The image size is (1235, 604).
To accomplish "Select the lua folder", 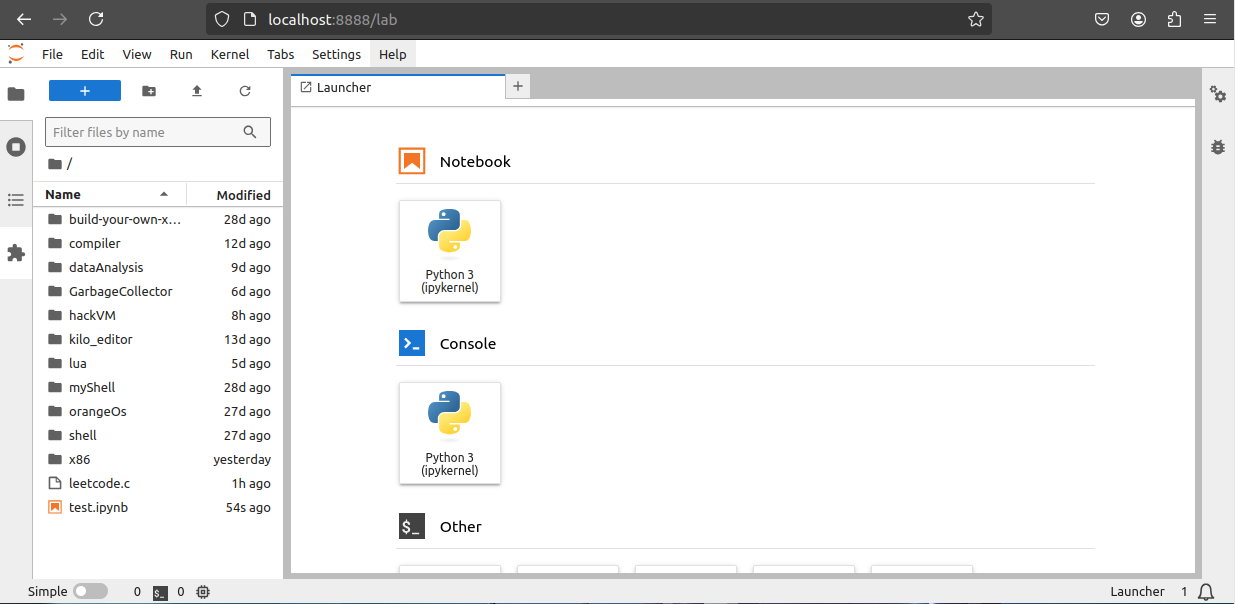I will [x=158, y=363].
